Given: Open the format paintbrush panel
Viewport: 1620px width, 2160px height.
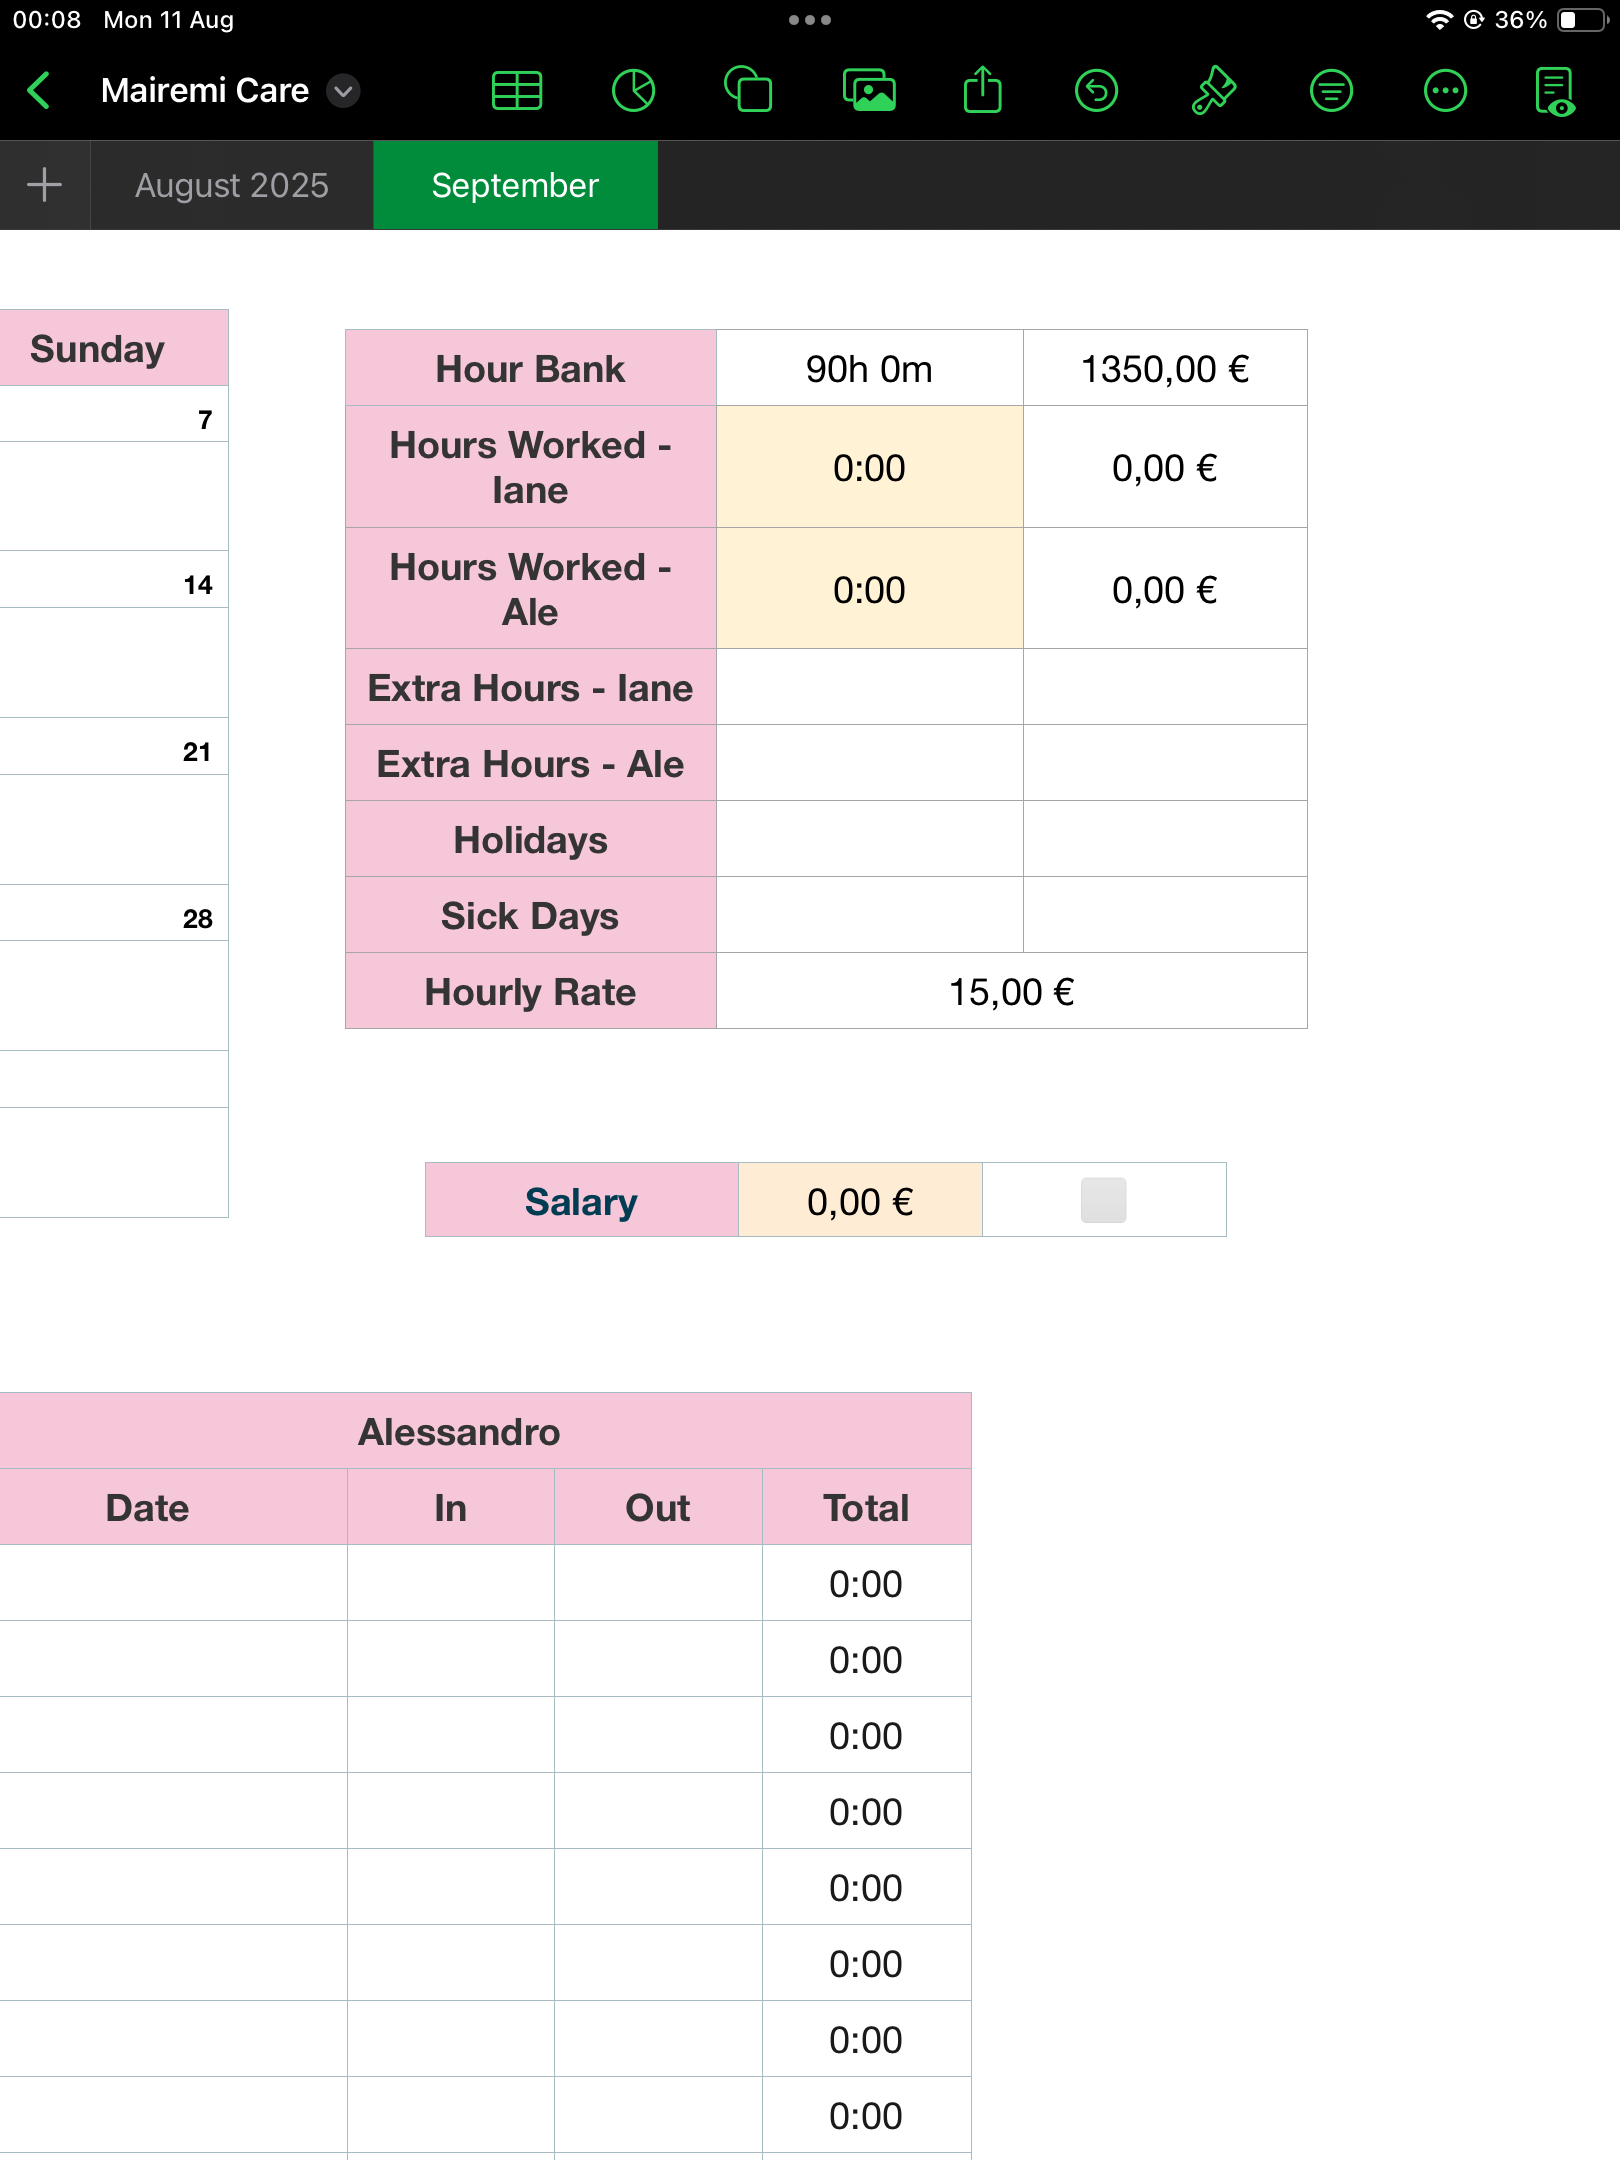Looking at the screenshot, I should [1213, 91].
